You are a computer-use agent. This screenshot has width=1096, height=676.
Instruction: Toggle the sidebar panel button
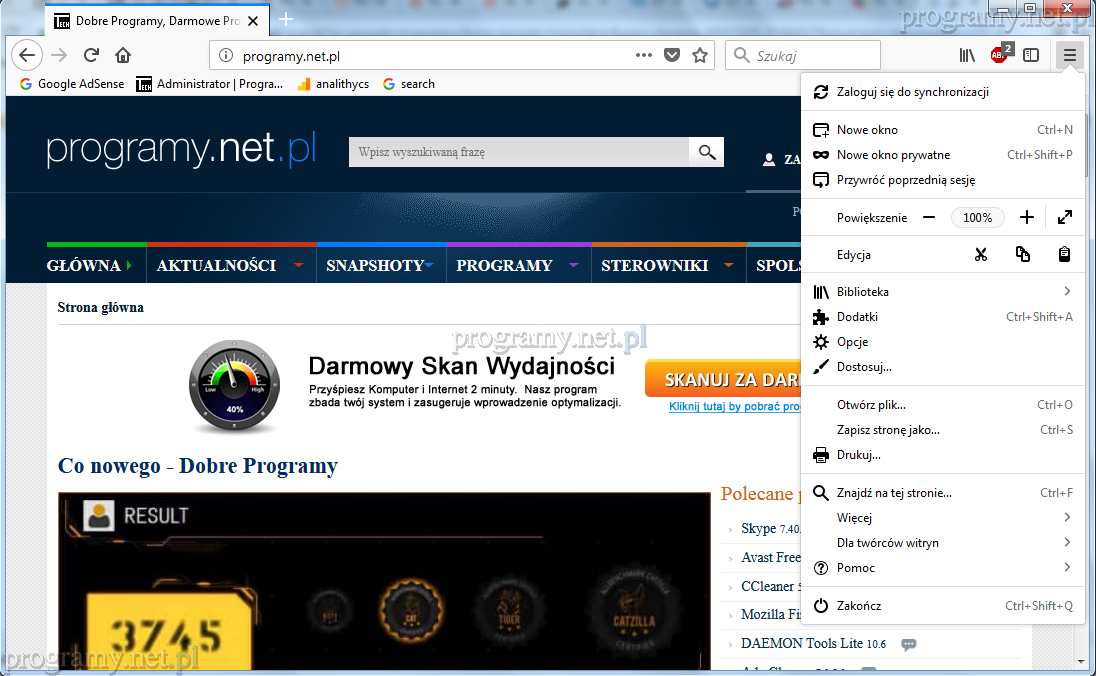(x=1031, y=55)
